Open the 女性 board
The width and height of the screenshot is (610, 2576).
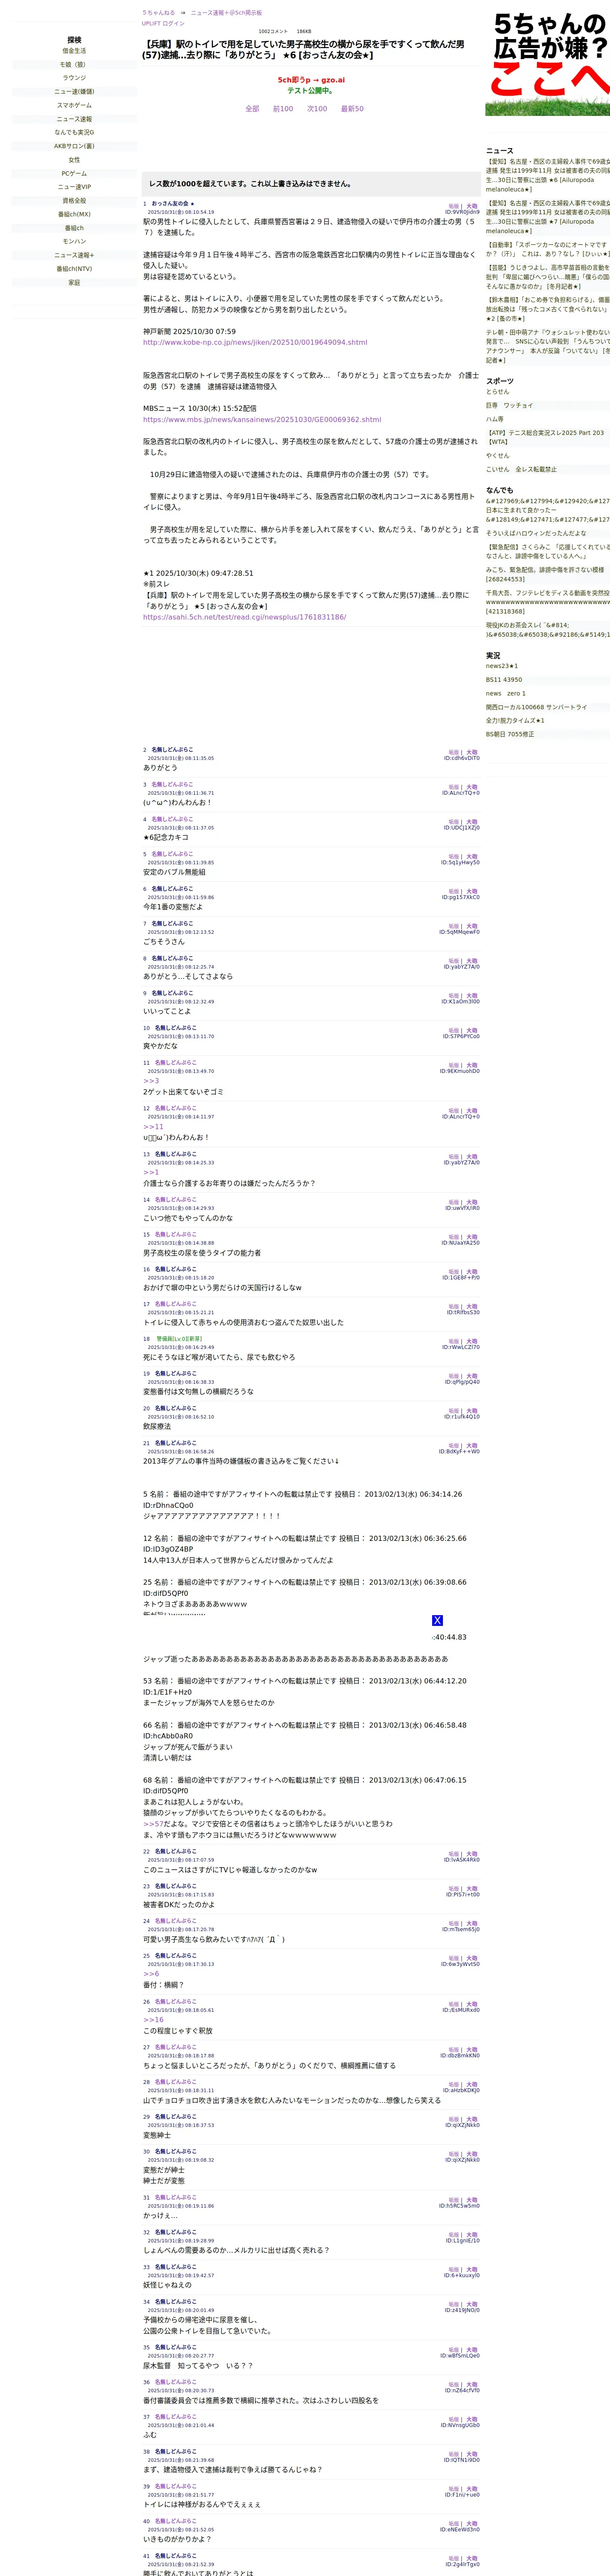(74, 160)
